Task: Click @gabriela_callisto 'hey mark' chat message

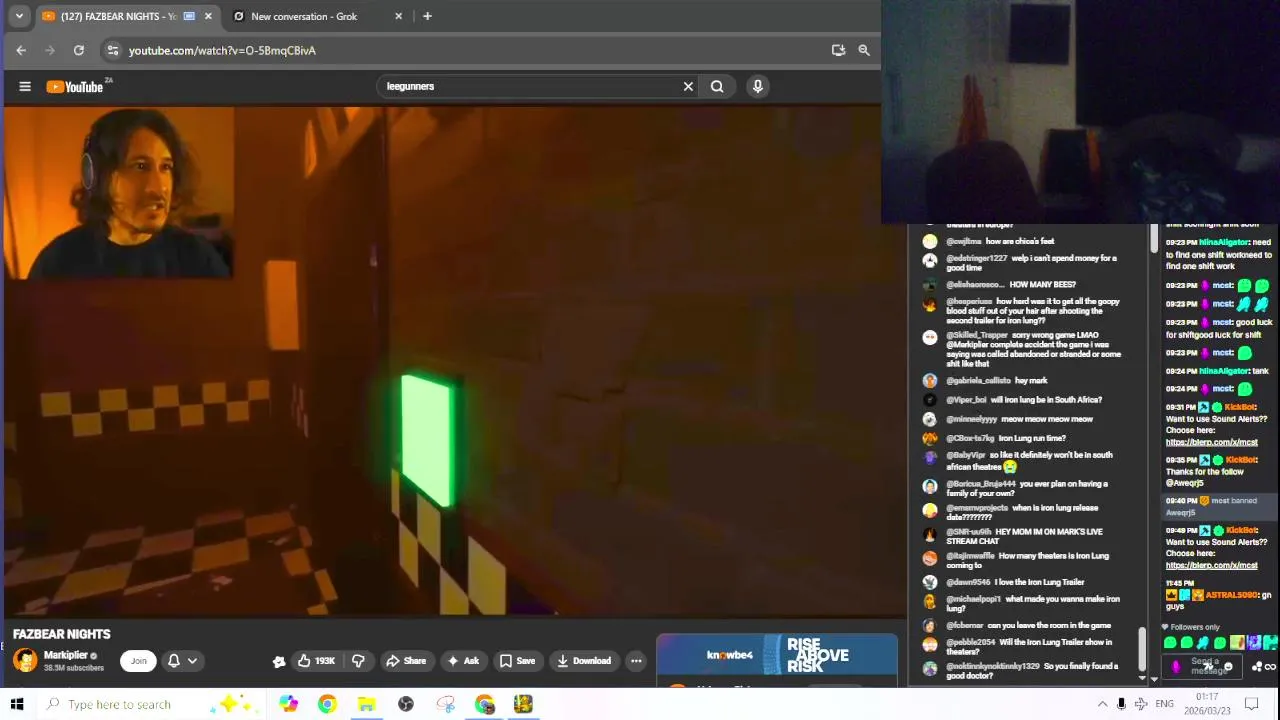Action: pos(996,380)
